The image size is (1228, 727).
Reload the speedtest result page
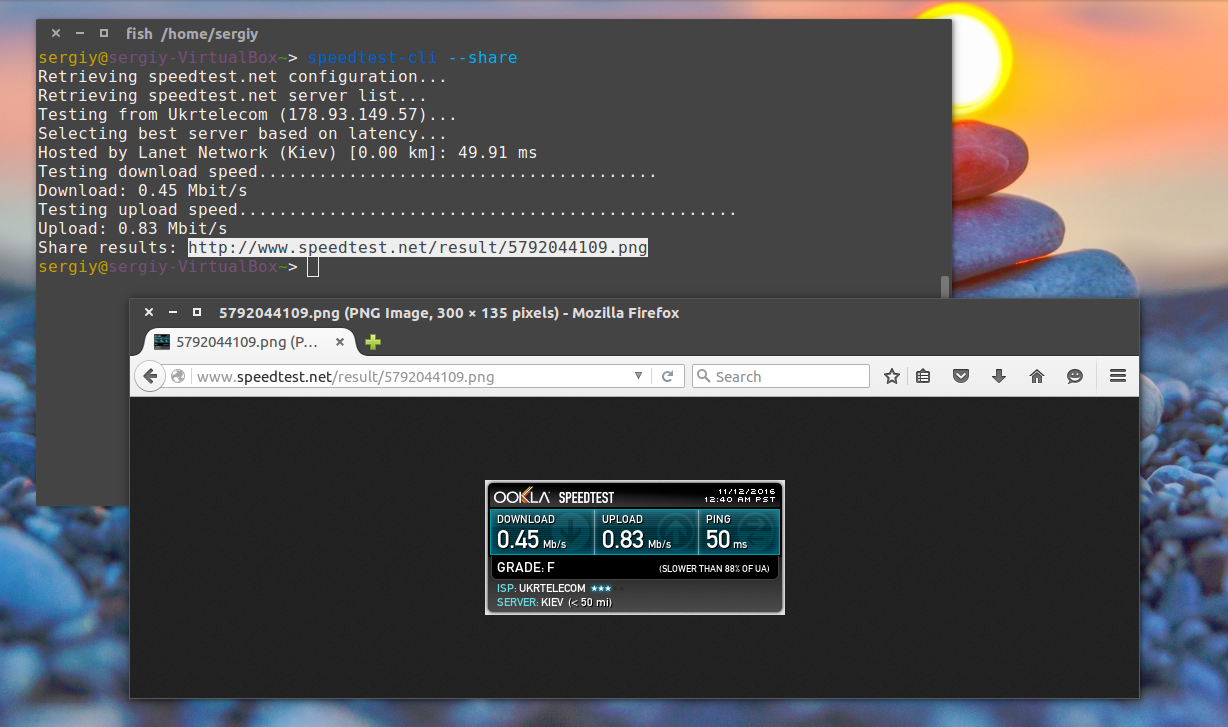(668, 376)
